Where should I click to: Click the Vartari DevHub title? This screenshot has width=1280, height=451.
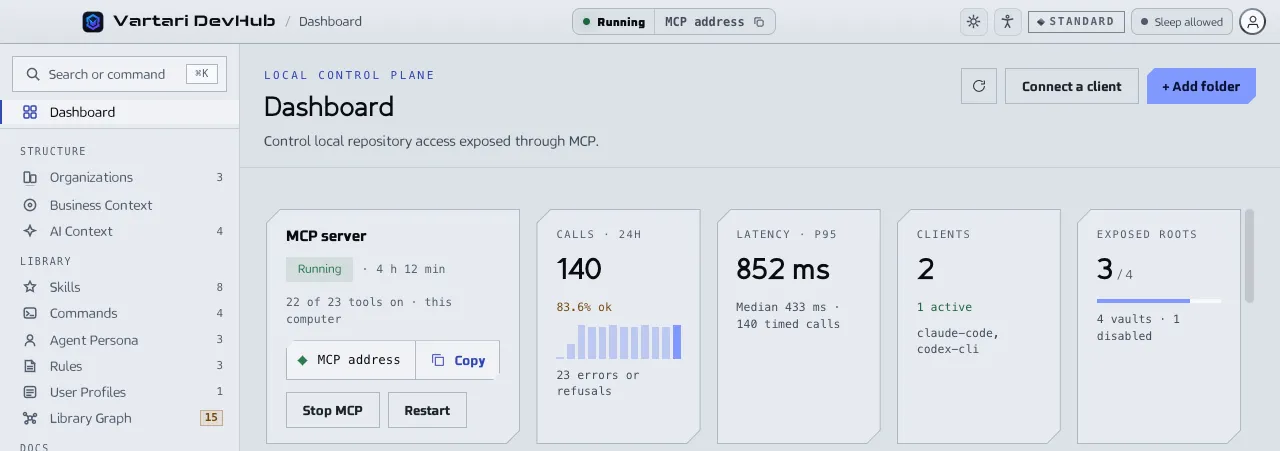tap(193, 21)
